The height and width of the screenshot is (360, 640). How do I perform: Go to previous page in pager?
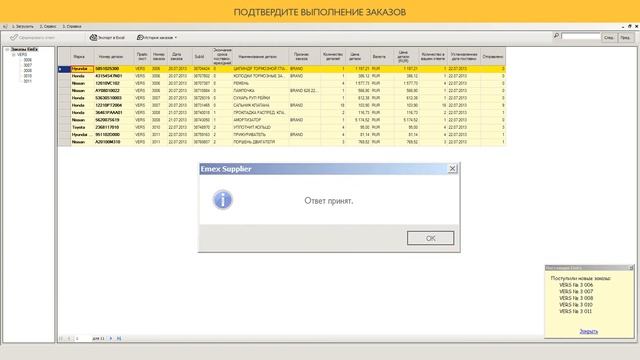(69, 338)
